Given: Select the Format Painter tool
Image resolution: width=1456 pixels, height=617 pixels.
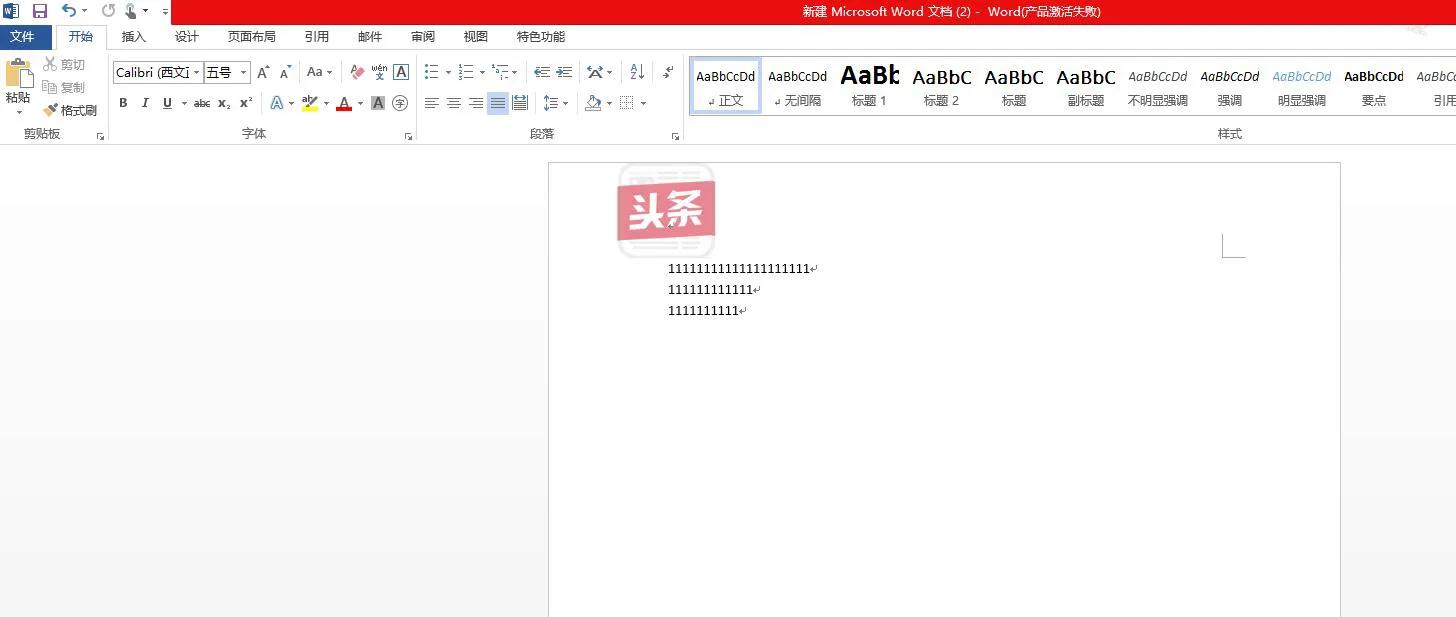Looking at the screenshot, I should 70,110.
